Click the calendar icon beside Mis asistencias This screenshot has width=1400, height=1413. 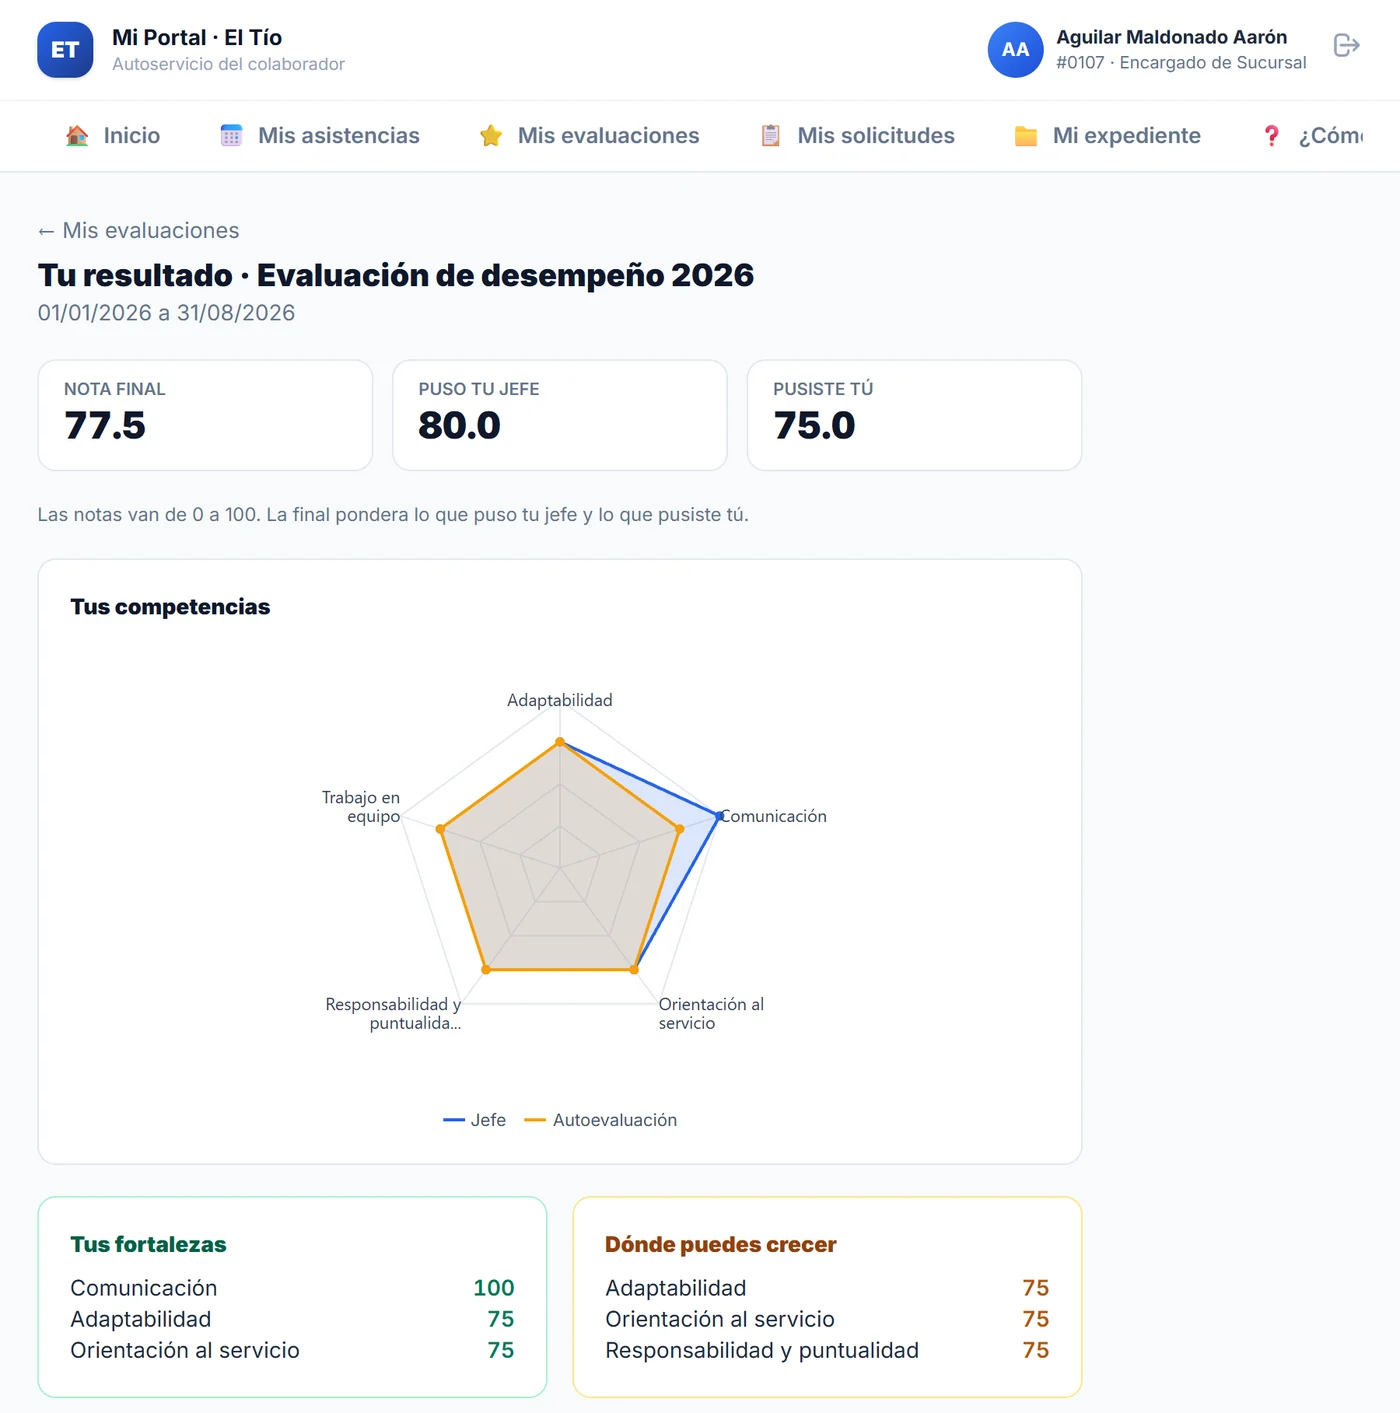(x=231, y=136)
